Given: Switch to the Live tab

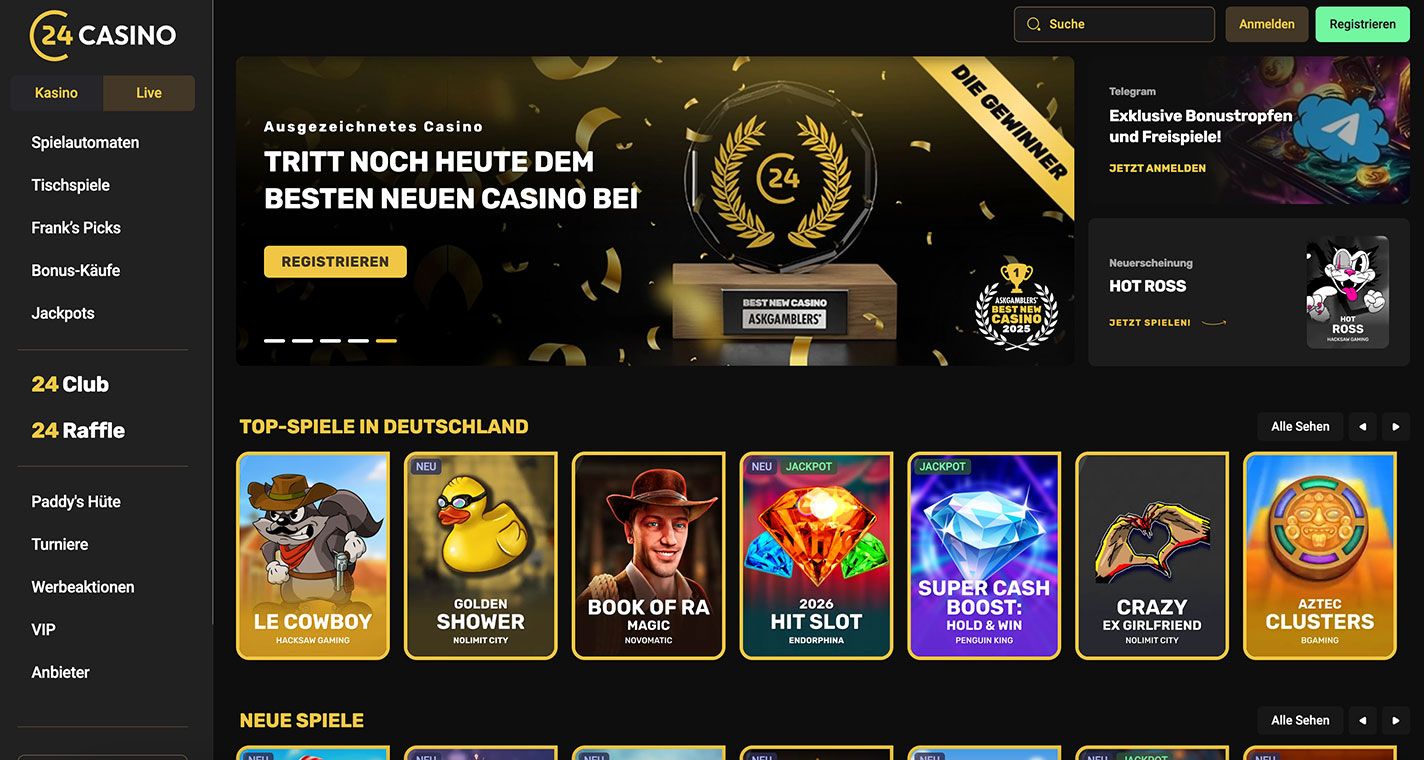Looking at the screenshot, I should [x=149, y=93].
